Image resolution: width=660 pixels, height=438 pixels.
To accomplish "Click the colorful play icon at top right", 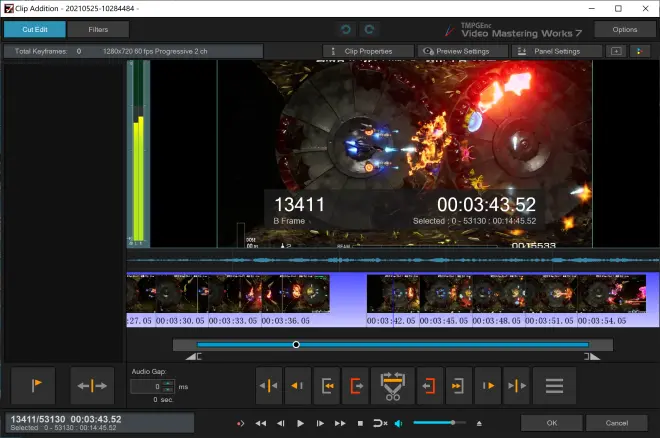I will pyautogui.click(x=640, y=51).
